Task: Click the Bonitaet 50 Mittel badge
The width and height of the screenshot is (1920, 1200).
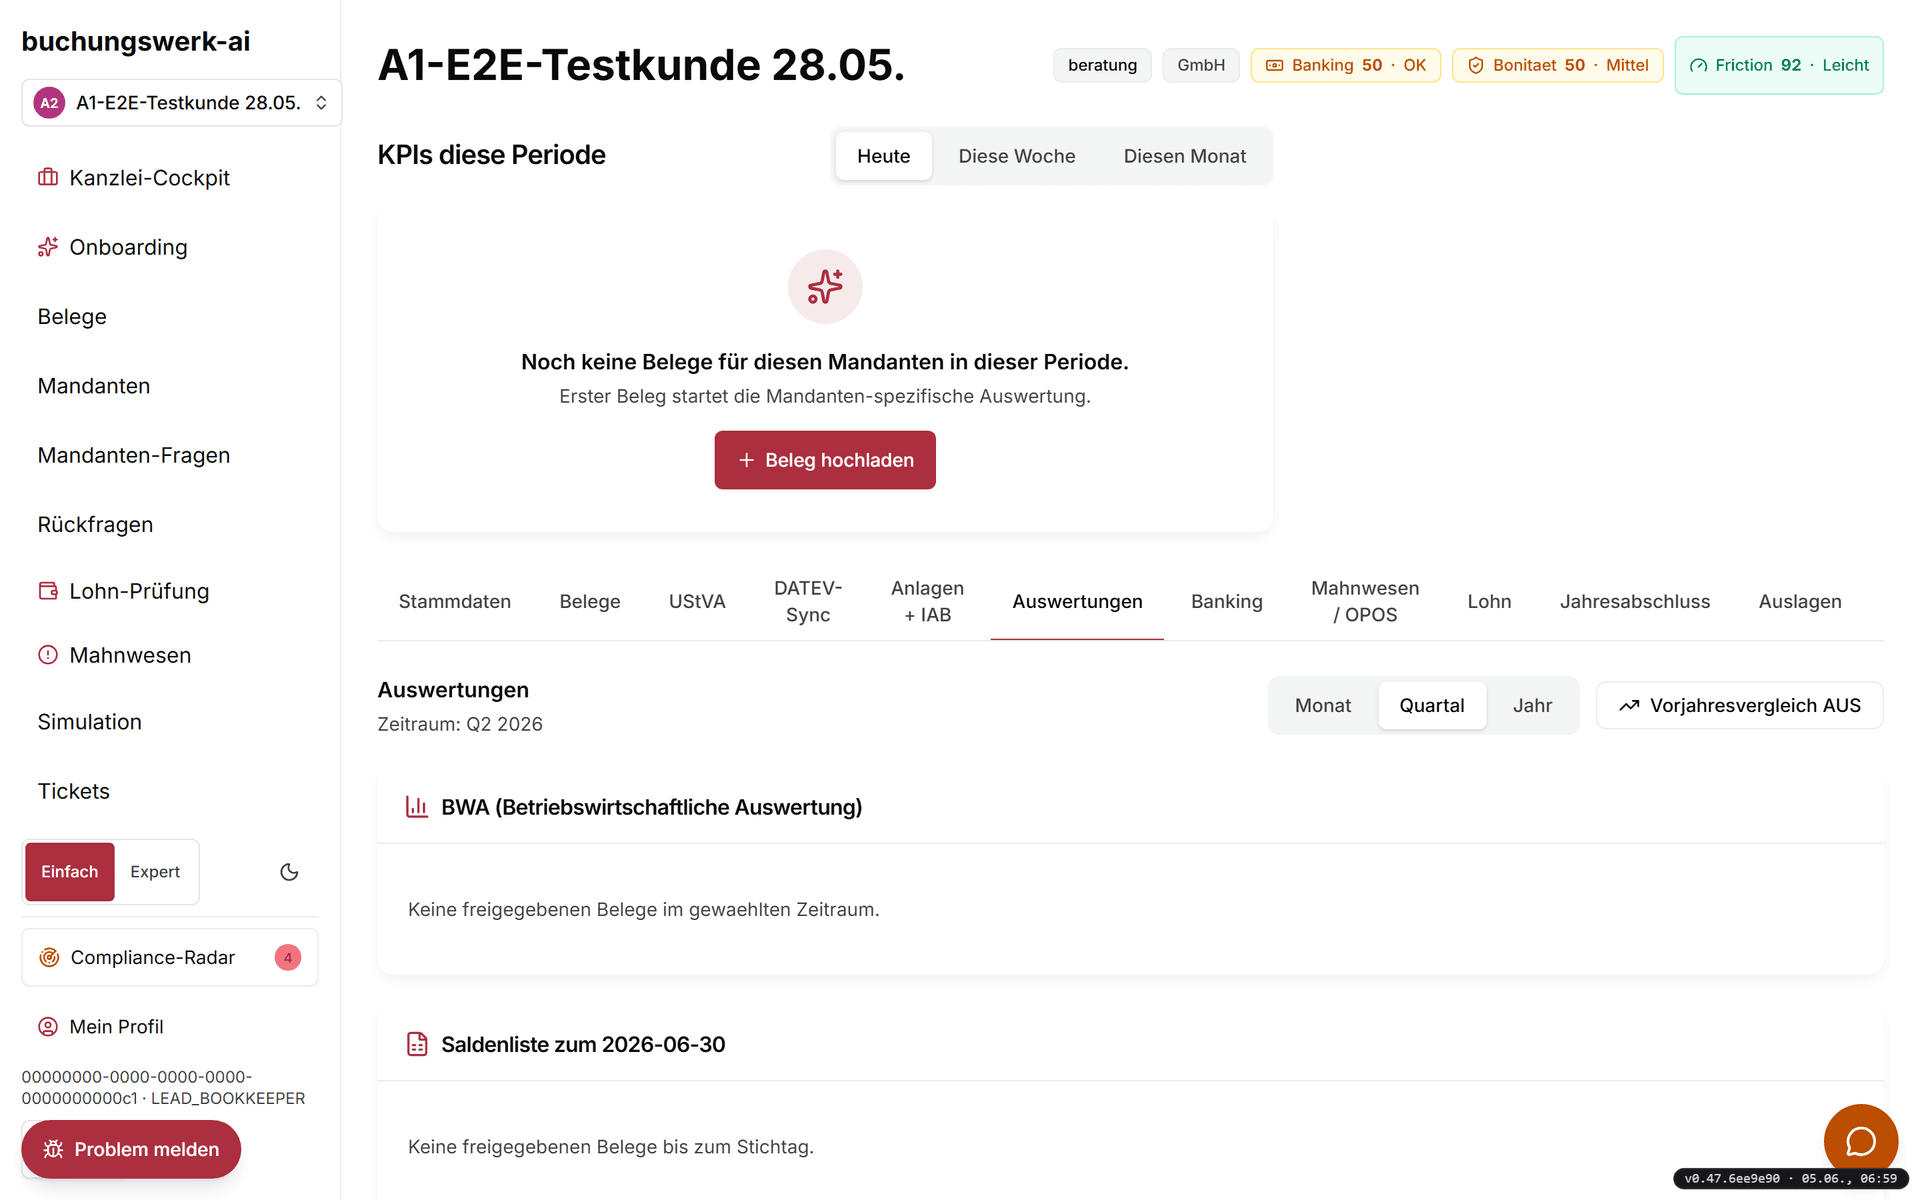Action: tap(1558, 65)
